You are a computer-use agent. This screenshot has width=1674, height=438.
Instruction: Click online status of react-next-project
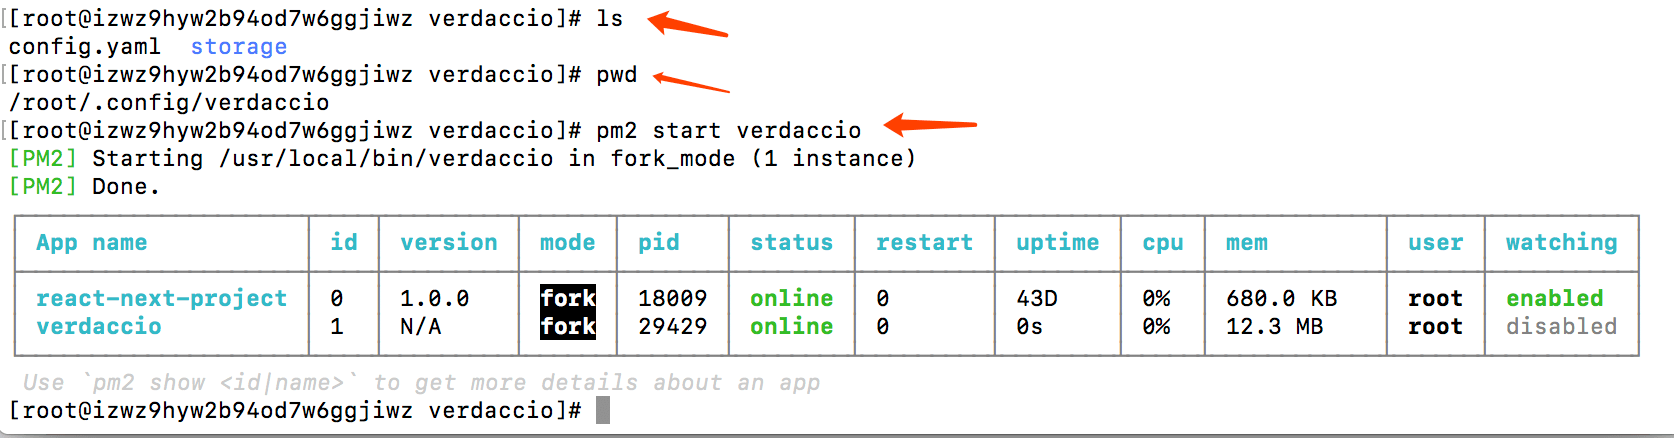792,299
